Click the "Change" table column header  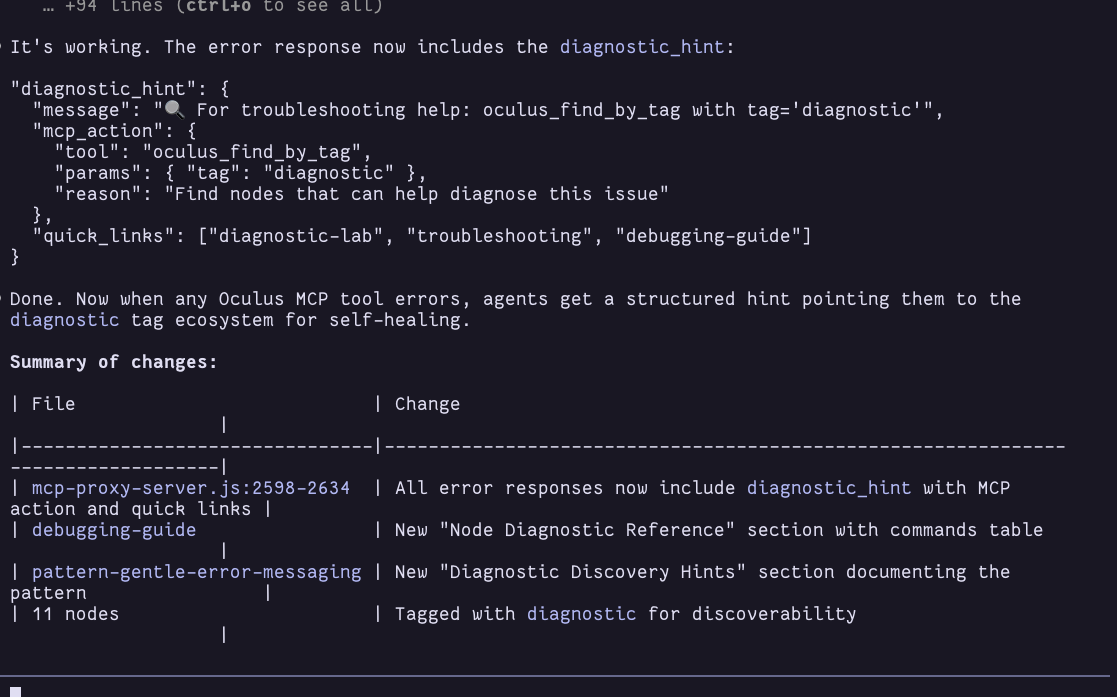point(427,404)
